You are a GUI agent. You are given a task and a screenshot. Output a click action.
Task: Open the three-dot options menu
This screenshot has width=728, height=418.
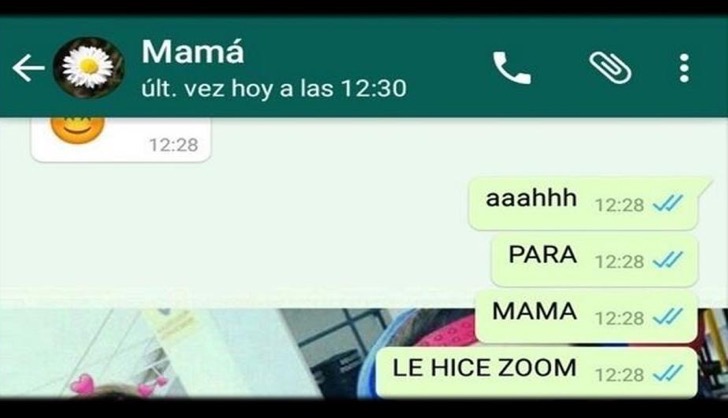(684, 68)
